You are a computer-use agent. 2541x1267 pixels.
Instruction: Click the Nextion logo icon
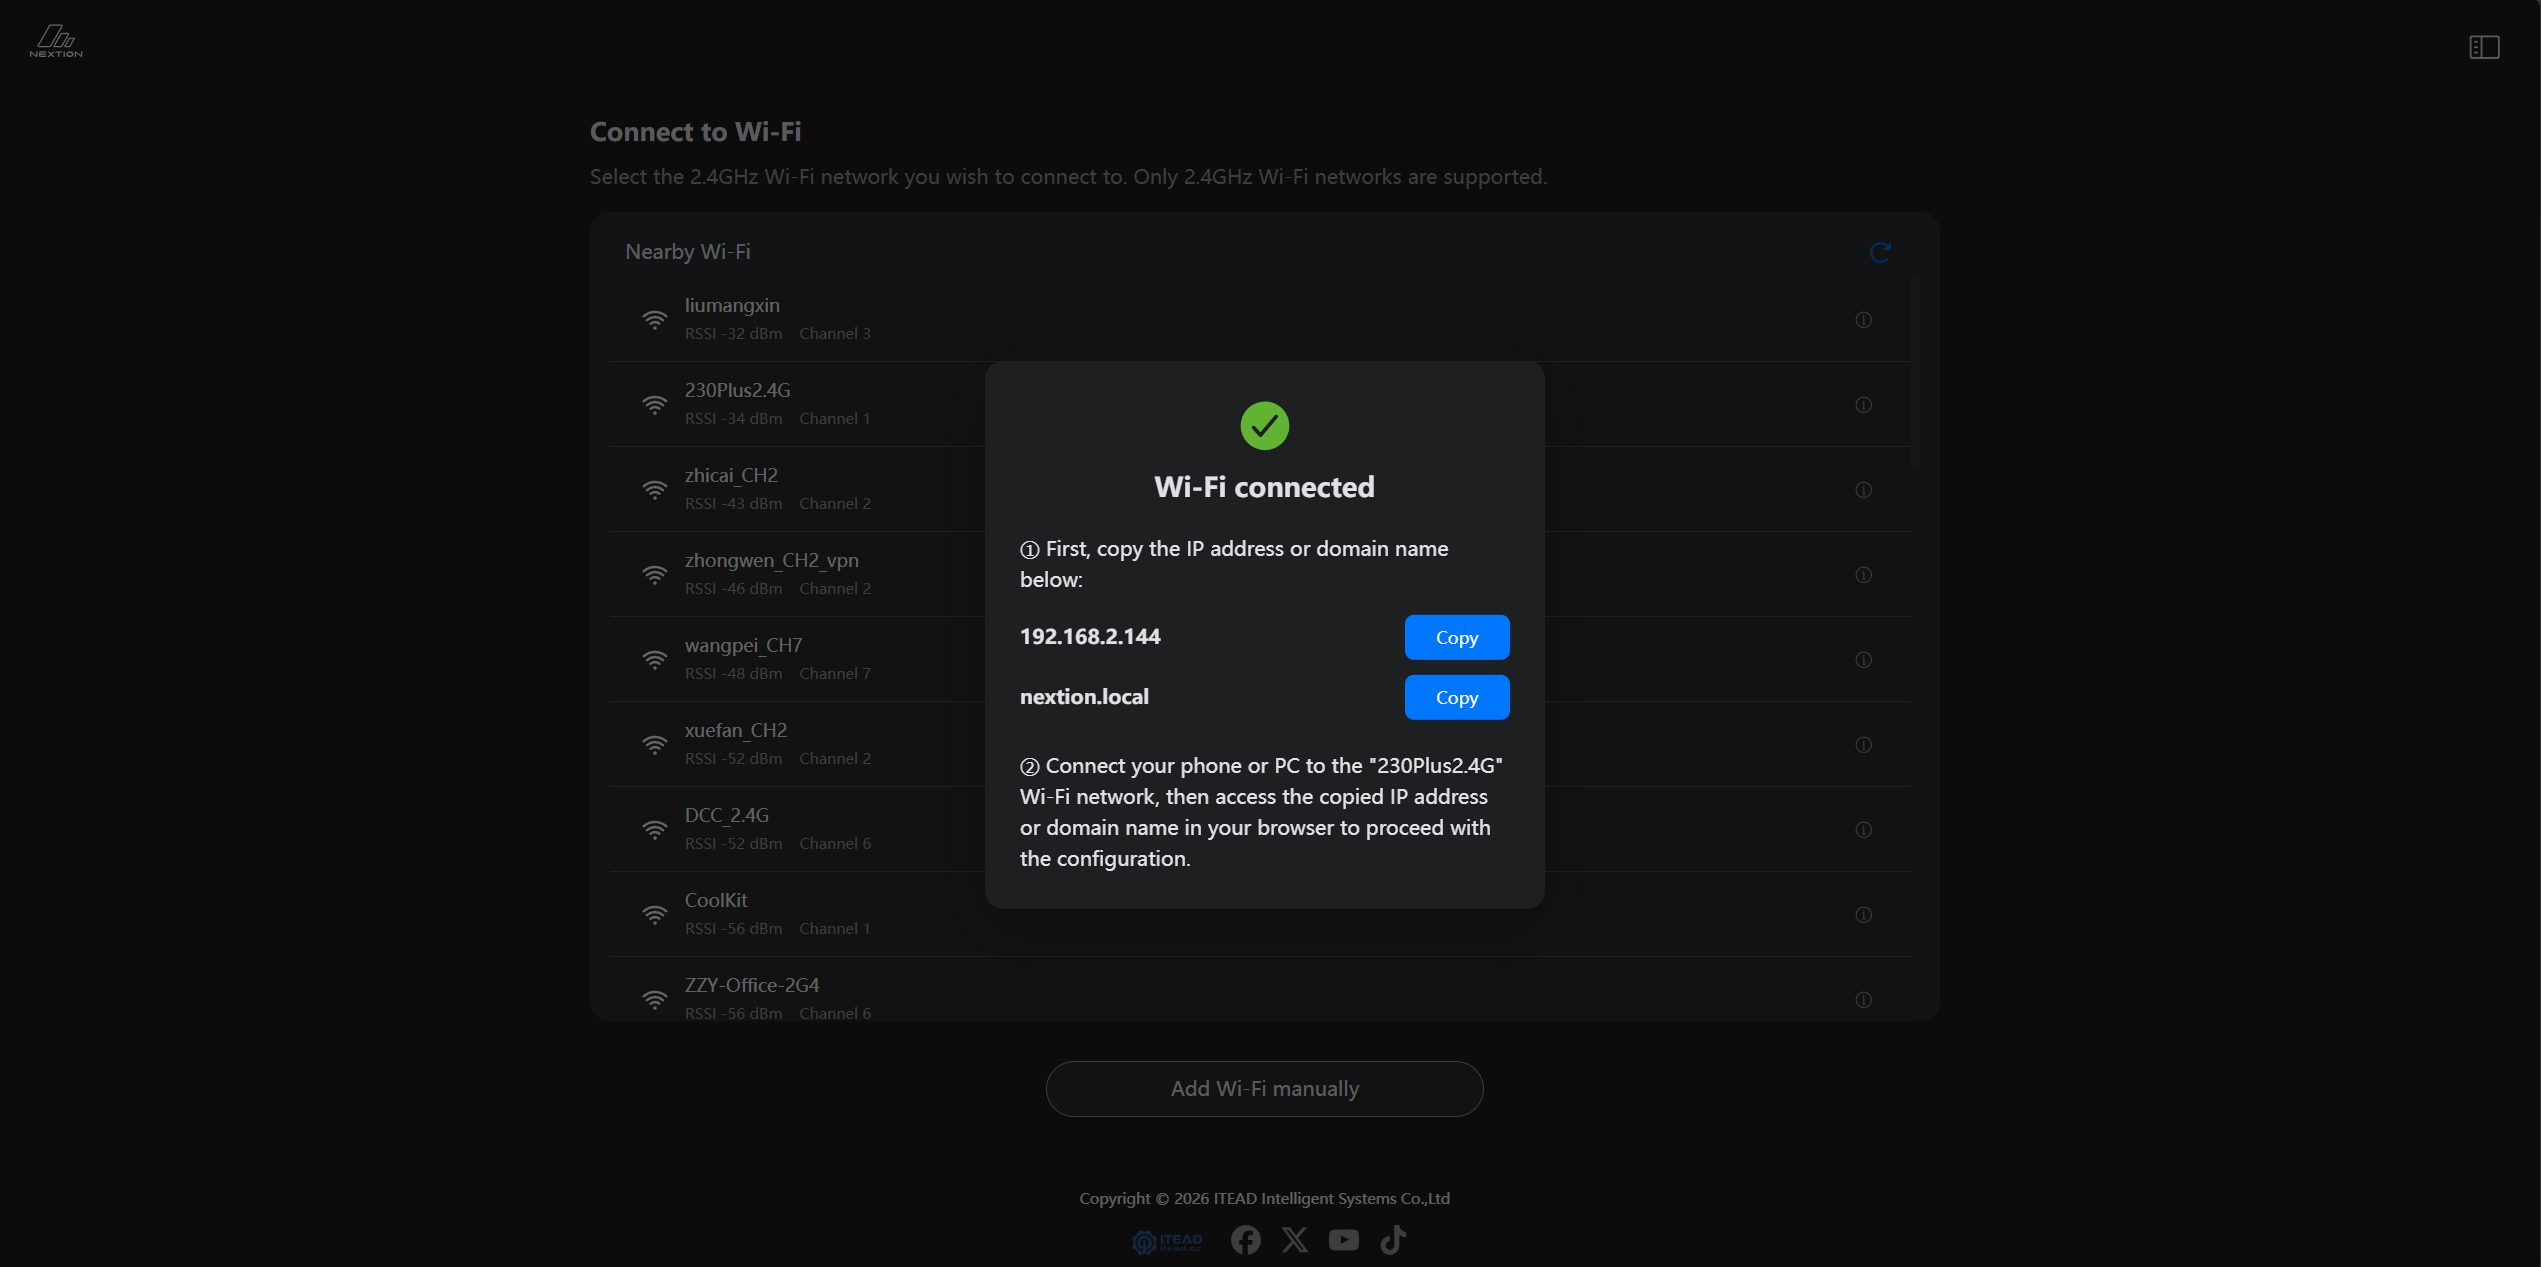(x=56, y=41)
